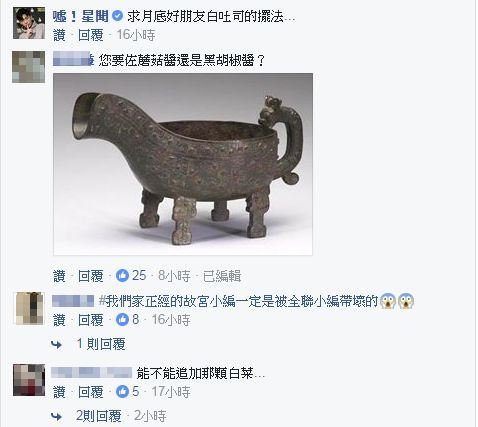478x427 pixels.
Task: Click the like thumb icon showing 5
Action: (122, 392)
